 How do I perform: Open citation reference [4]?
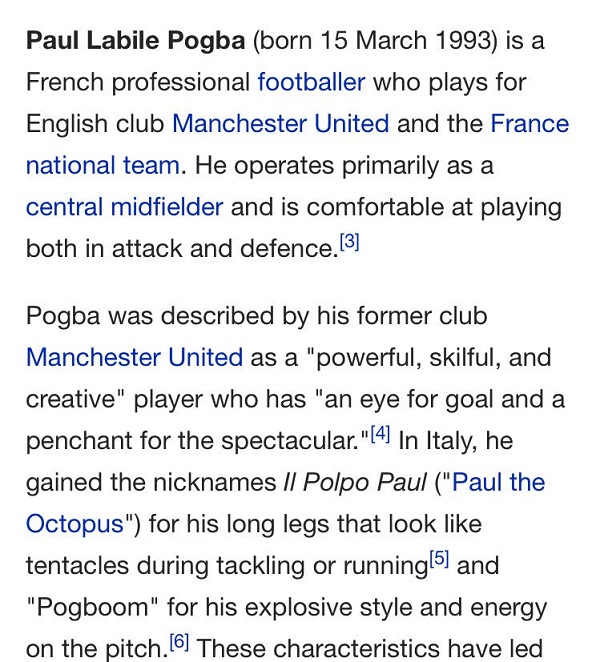pos(380,434)
